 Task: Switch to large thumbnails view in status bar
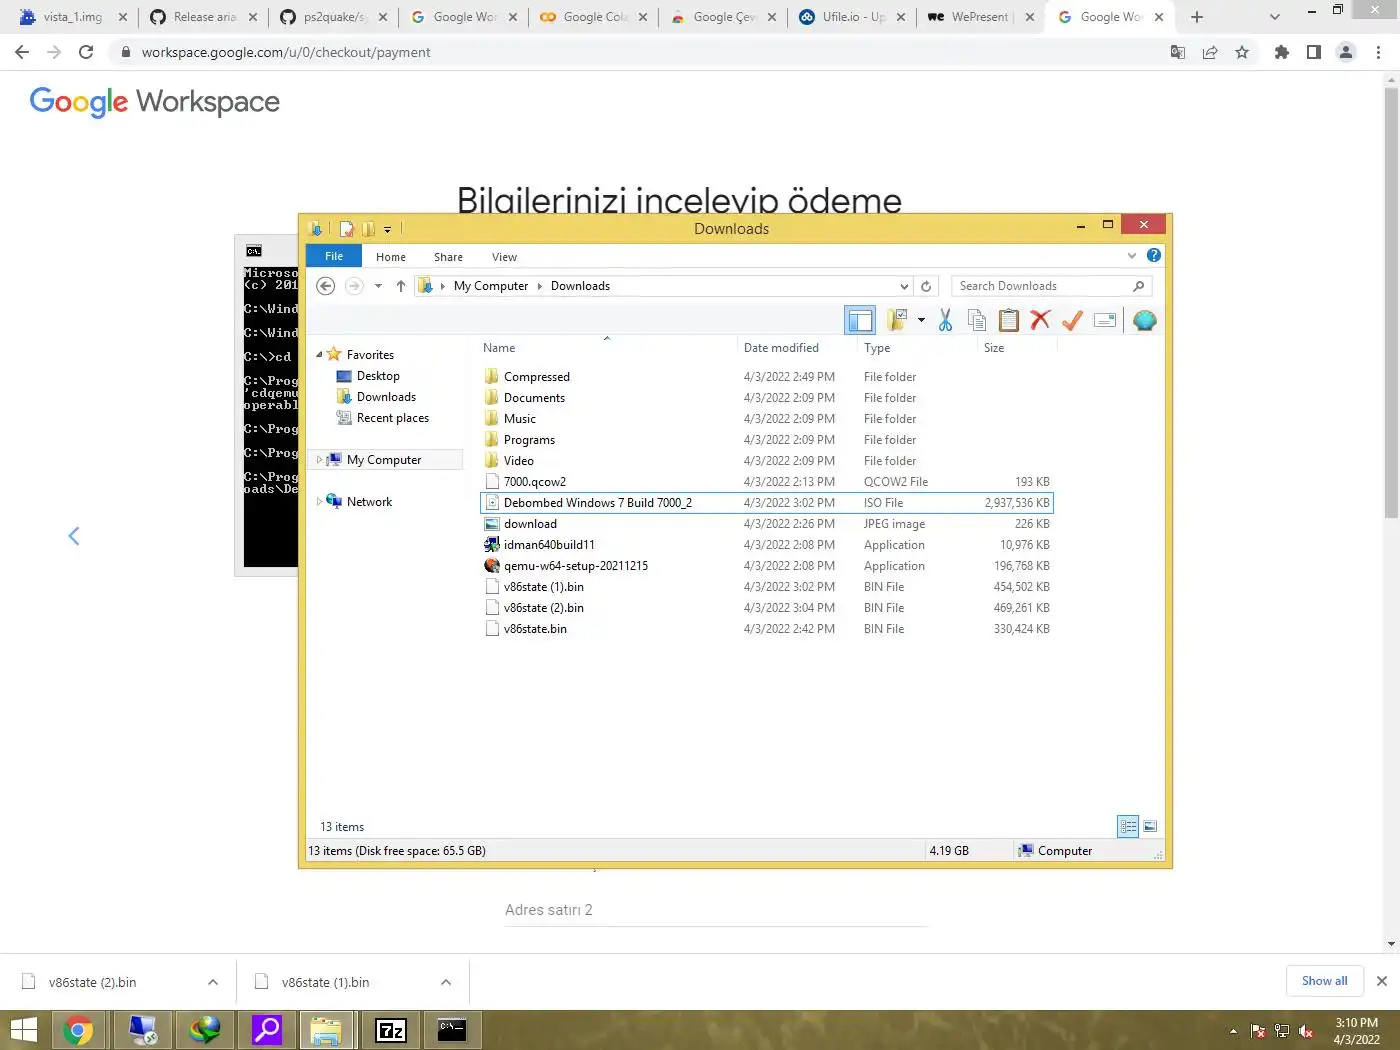tap(1150, 826)
